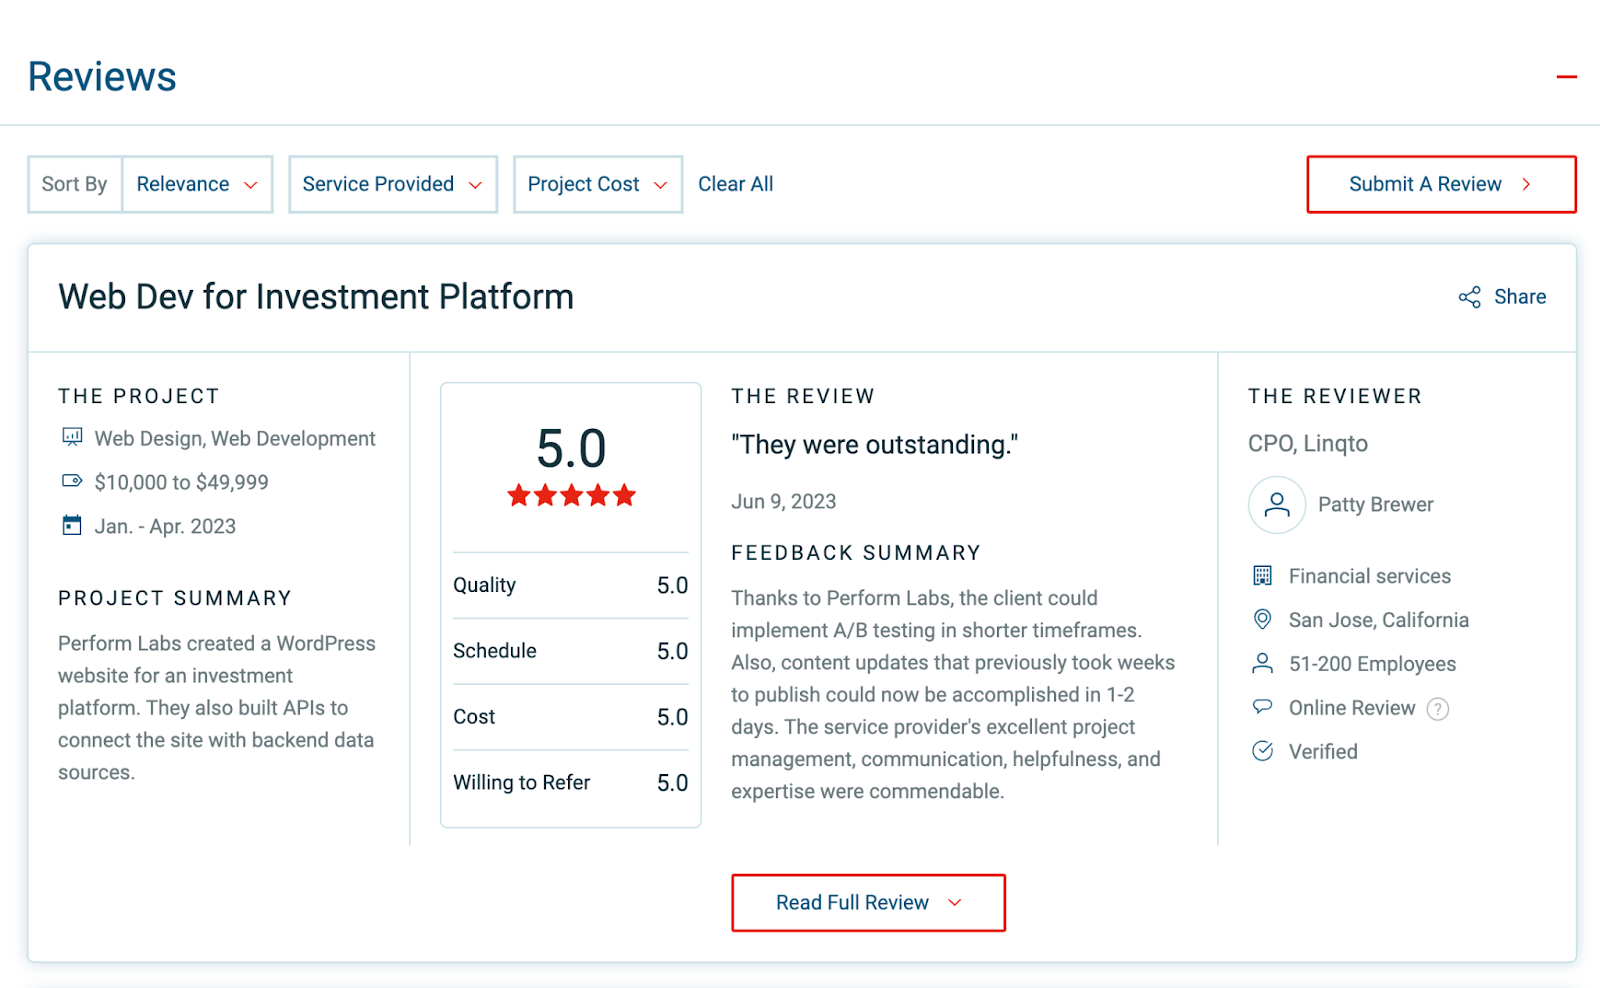This screenshot has width=1600, height=988.
Task: Click the Sort By label
Action: click(74, 184)
